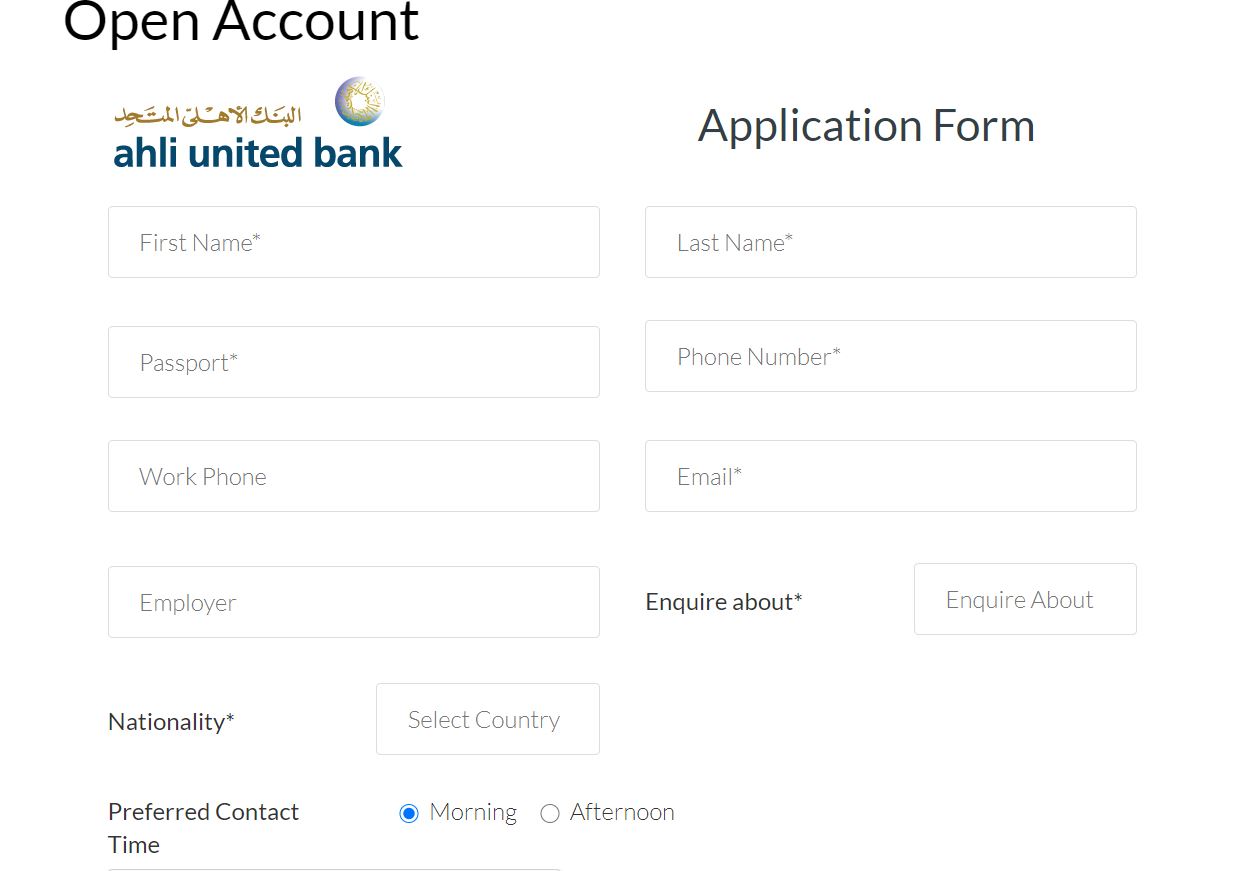
Task: Click the Work Phone text box
Action: 353,476
